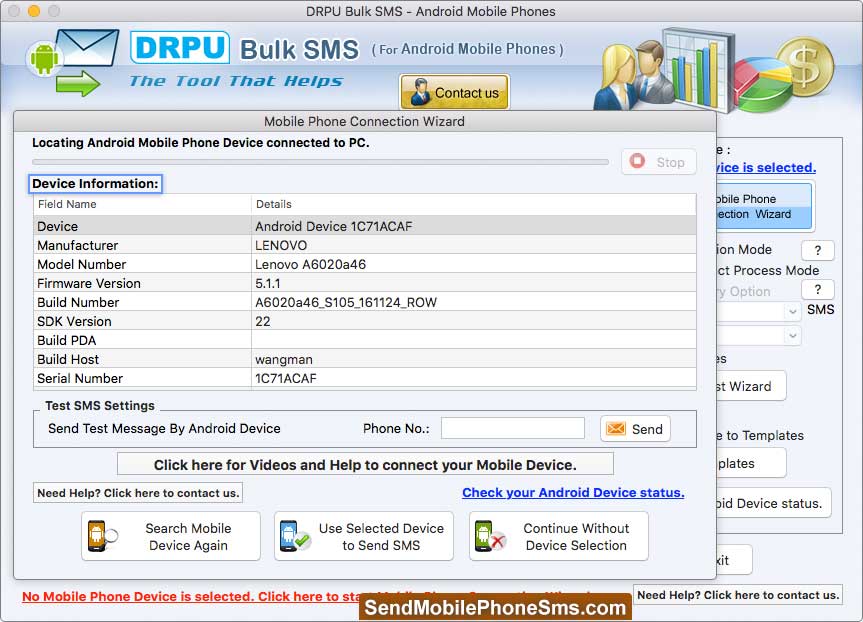
Task: Stop locating the device
Action: pos(659,162)
